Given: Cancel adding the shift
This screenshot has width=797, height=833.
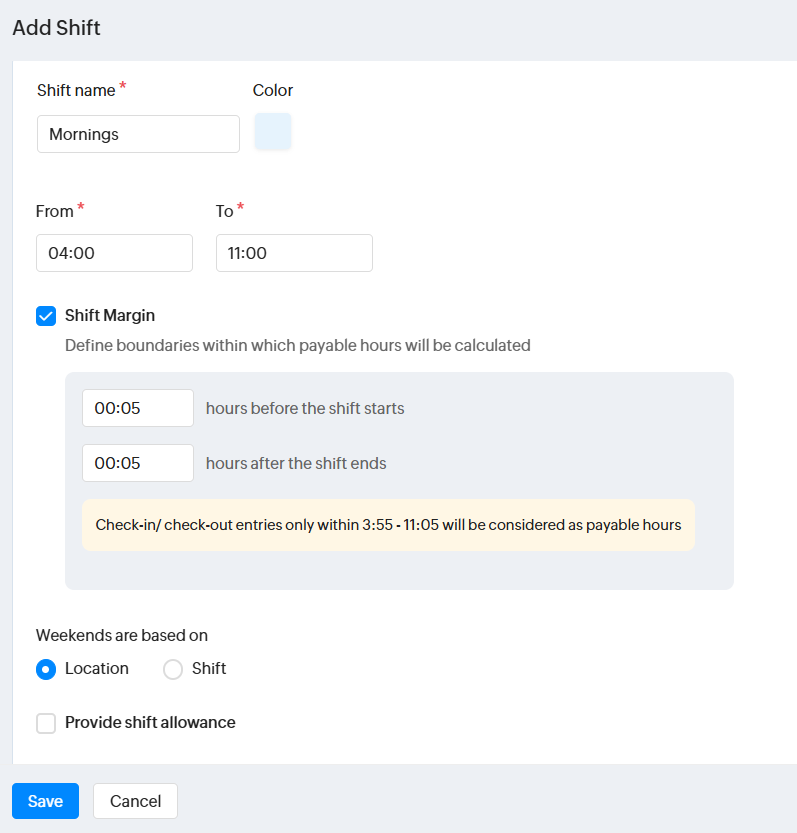Looking at the screenshot, I should click(135, 801).
